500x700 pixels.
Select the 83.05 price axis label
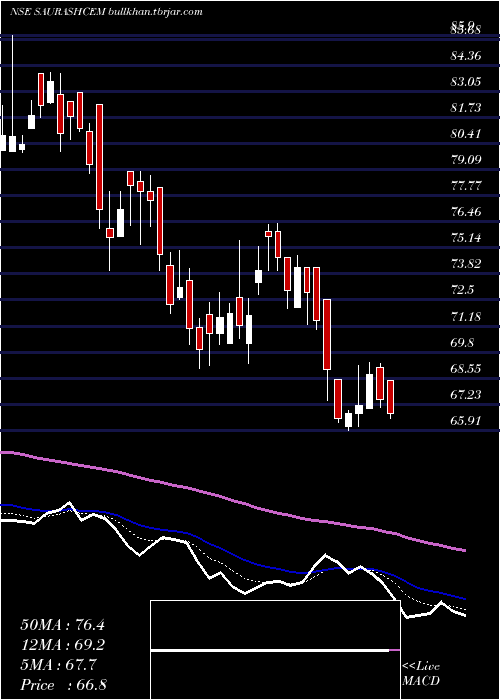click(x=465, y=82)
